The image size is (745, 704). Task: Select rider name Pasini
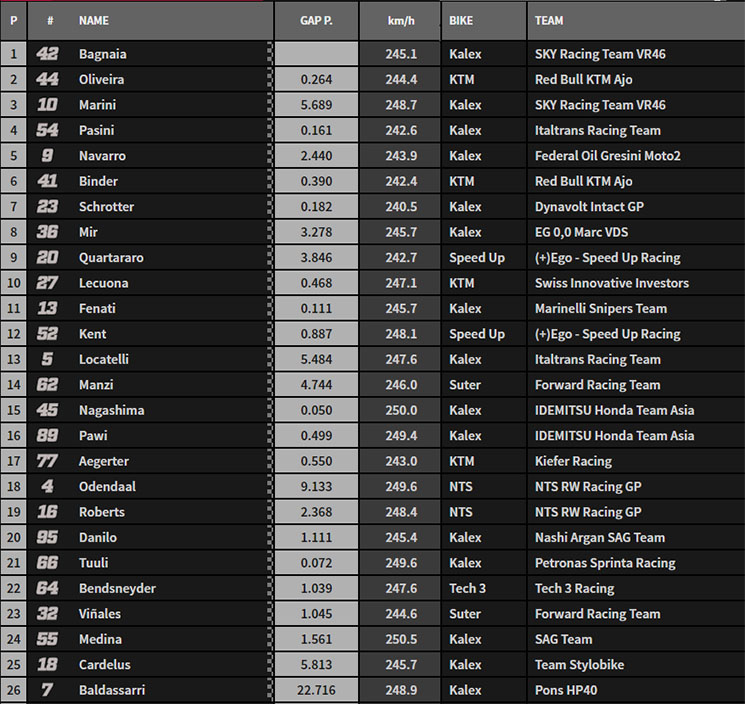(96, 130)
